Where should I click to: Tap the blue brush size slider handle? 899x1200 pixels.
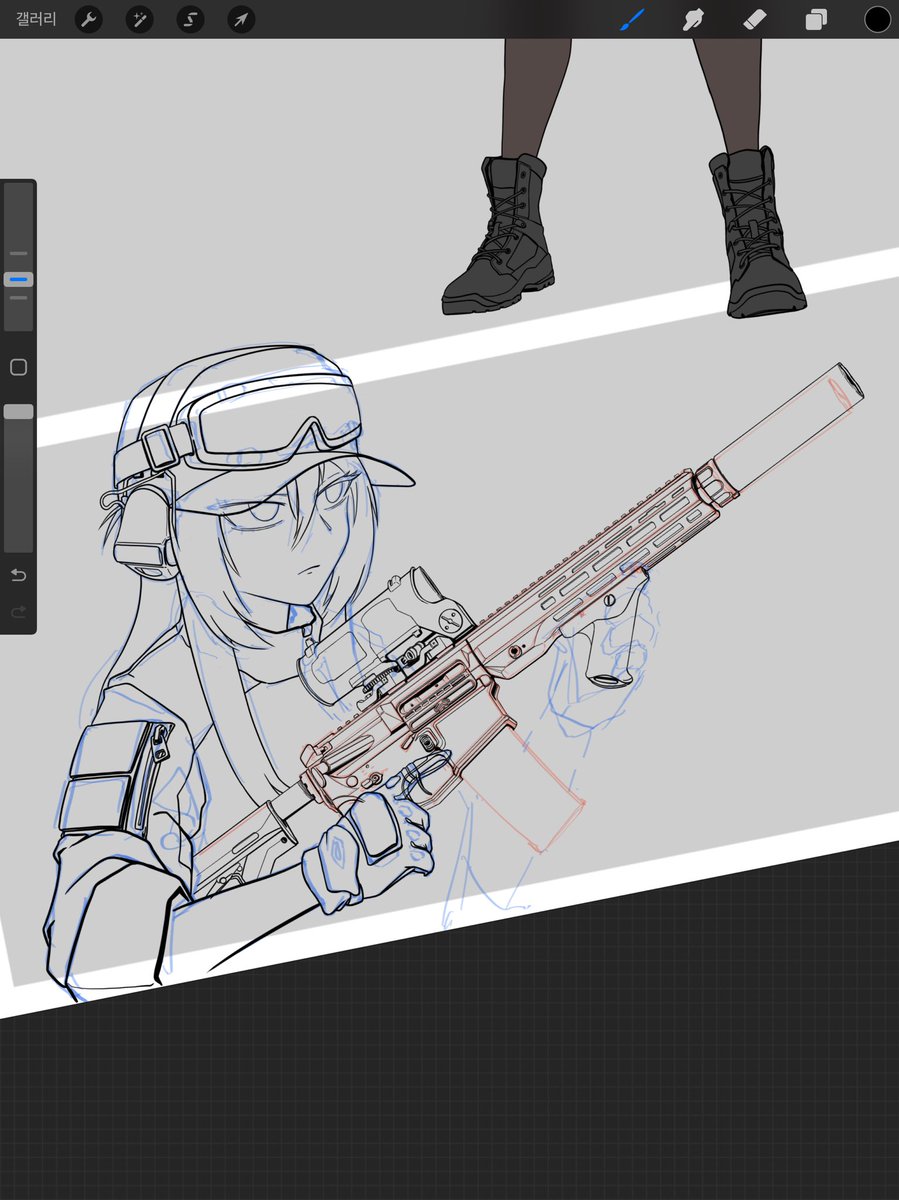coord(17,277)
